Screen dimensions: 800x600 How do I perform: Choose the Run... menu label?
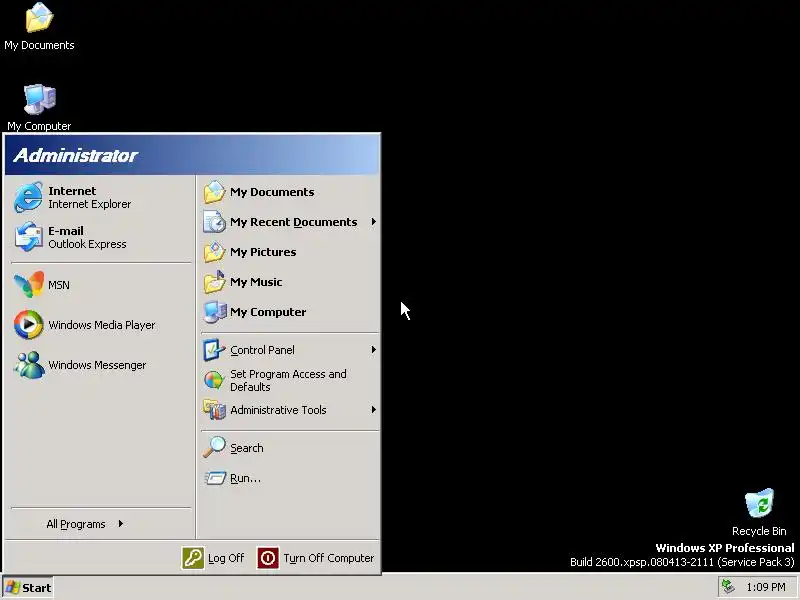[245, 478]
